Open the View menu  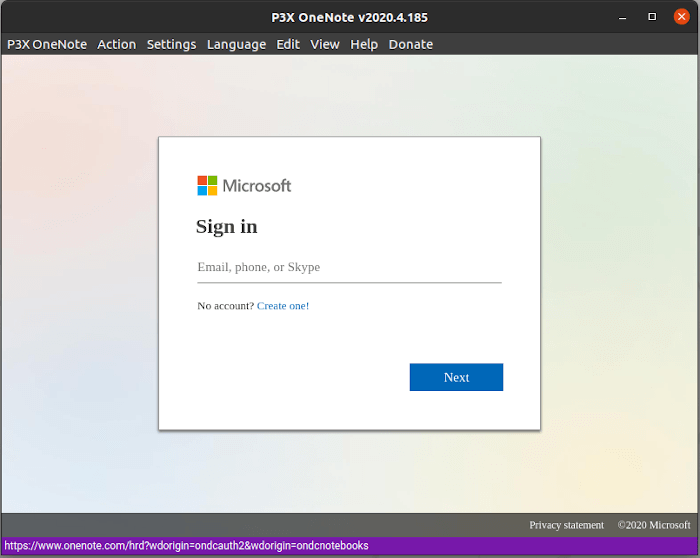pyautogui.click(x=325, y=45)
